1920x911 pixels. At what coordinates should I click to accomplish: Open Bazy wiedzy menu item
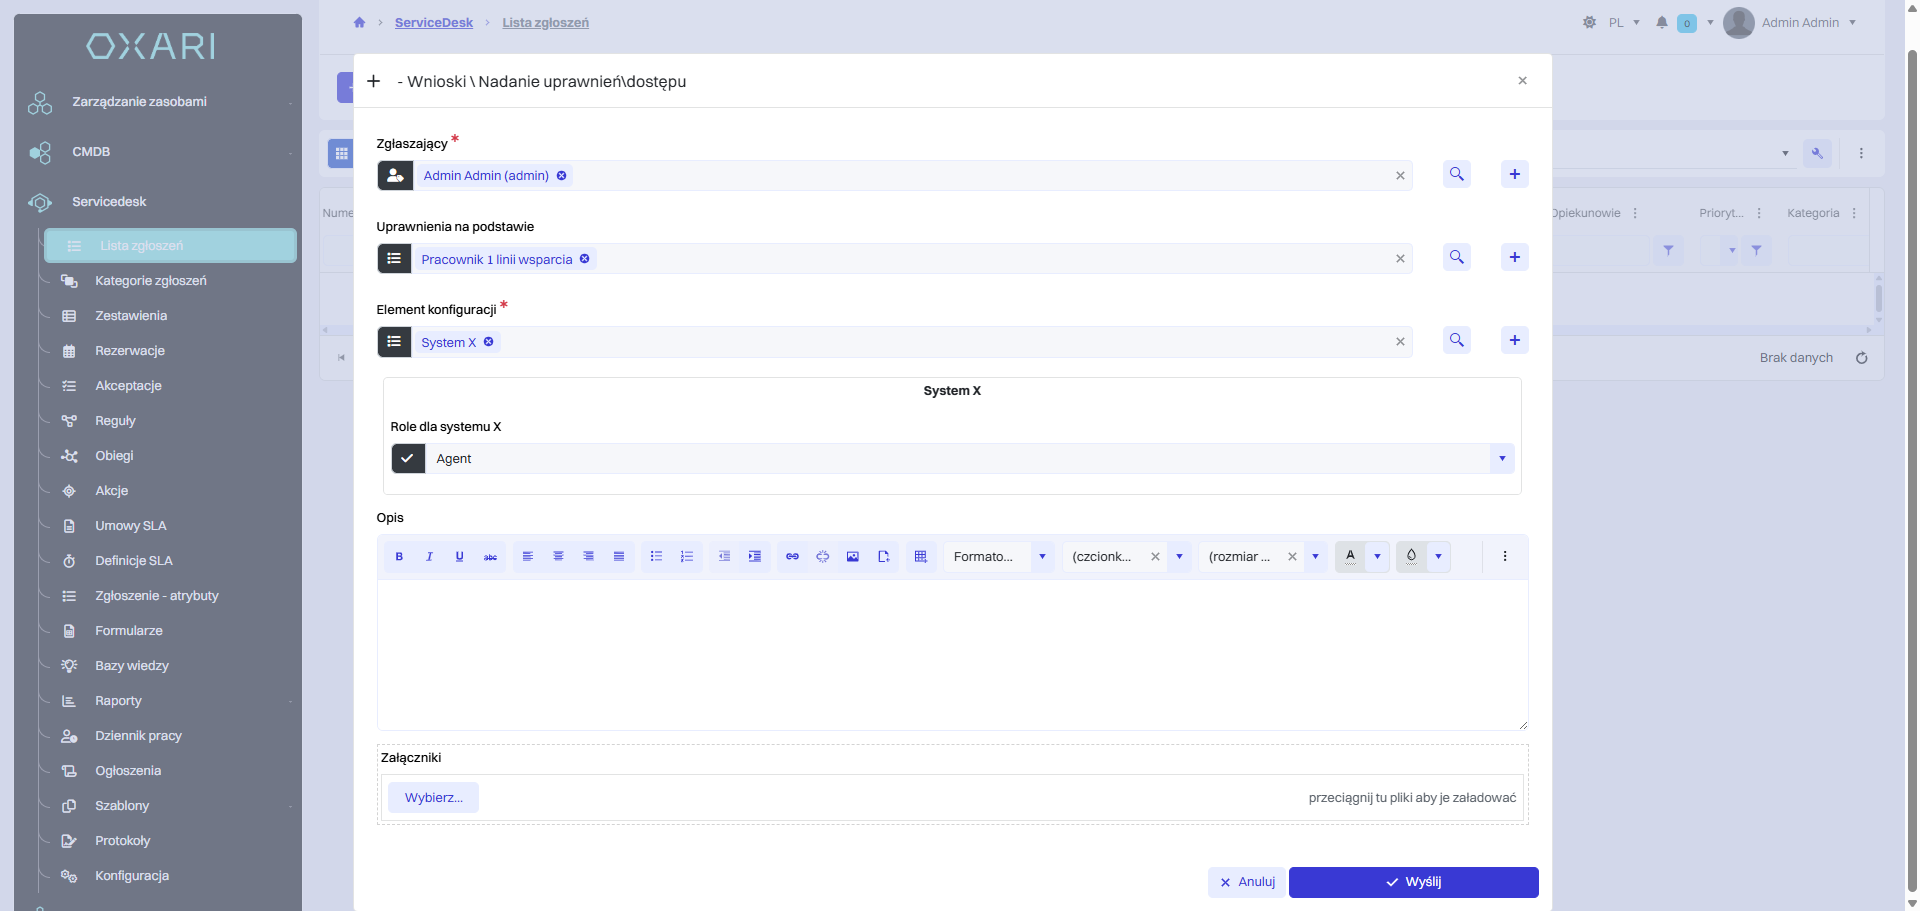[132, 666]
